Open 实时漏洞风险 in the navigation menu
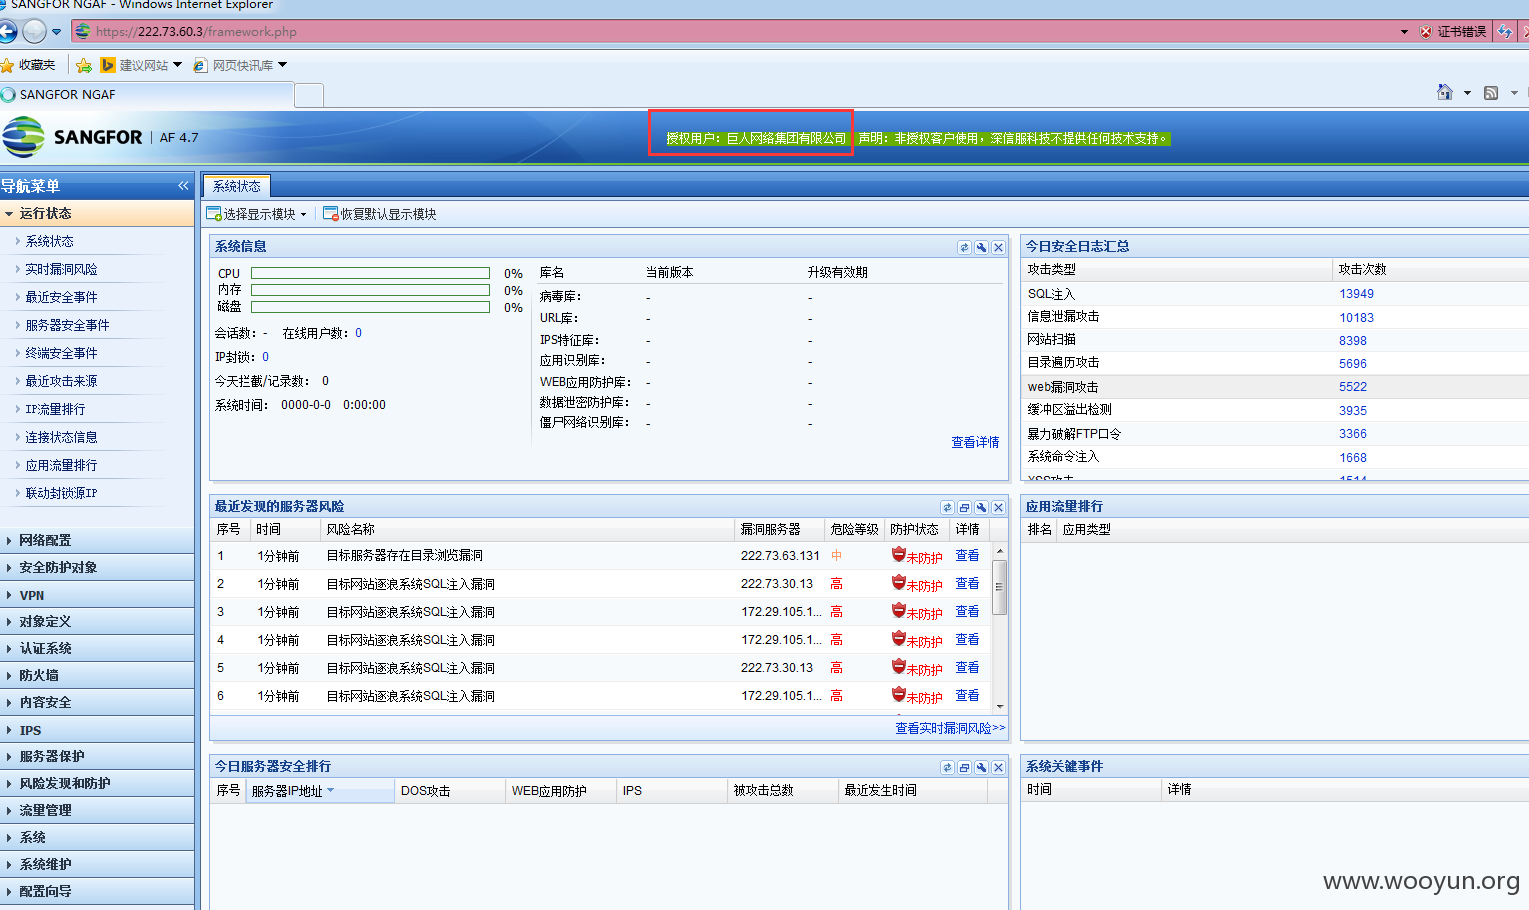The height and width of the screenshot is (910, 1529). pos(61,269)
